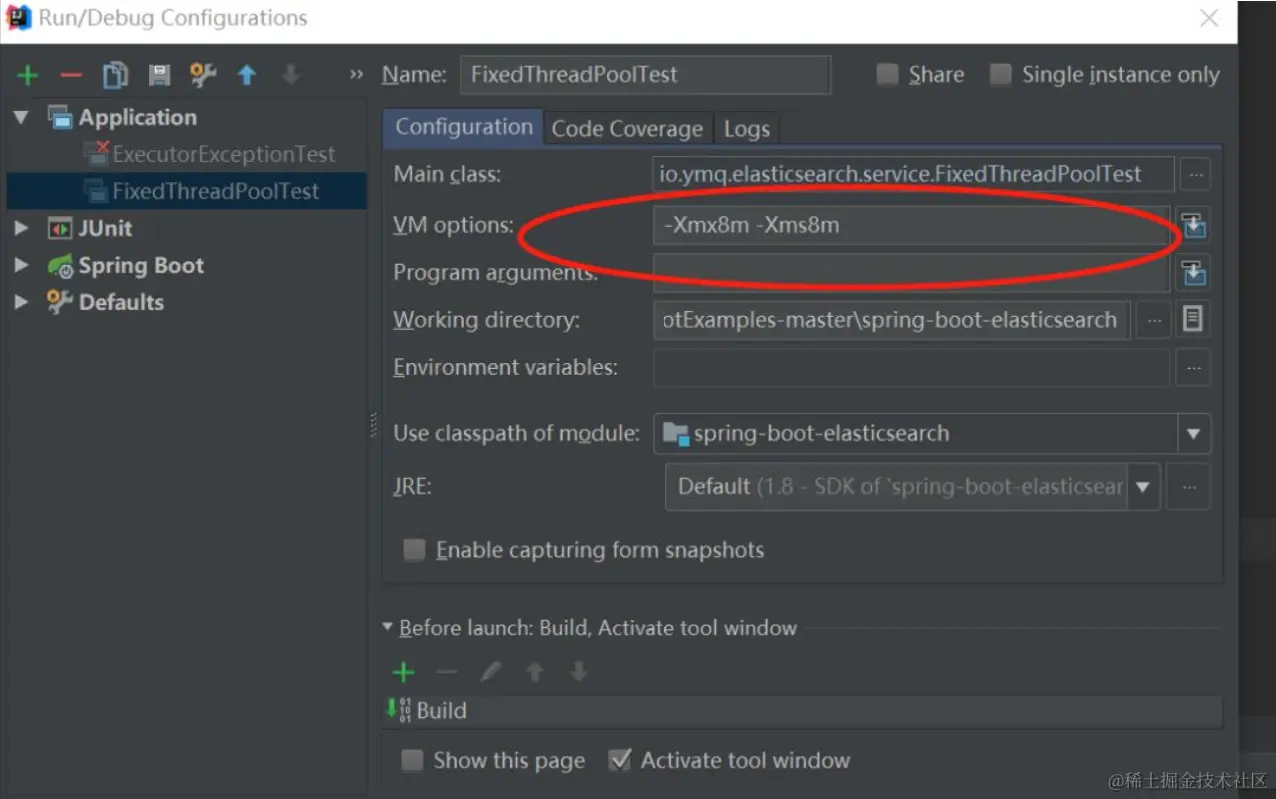Close the Run/Debug Configurations dialog
The width and height of the screenshot is (1276, 799).
pyautogui.click(x=1209, y=18)
